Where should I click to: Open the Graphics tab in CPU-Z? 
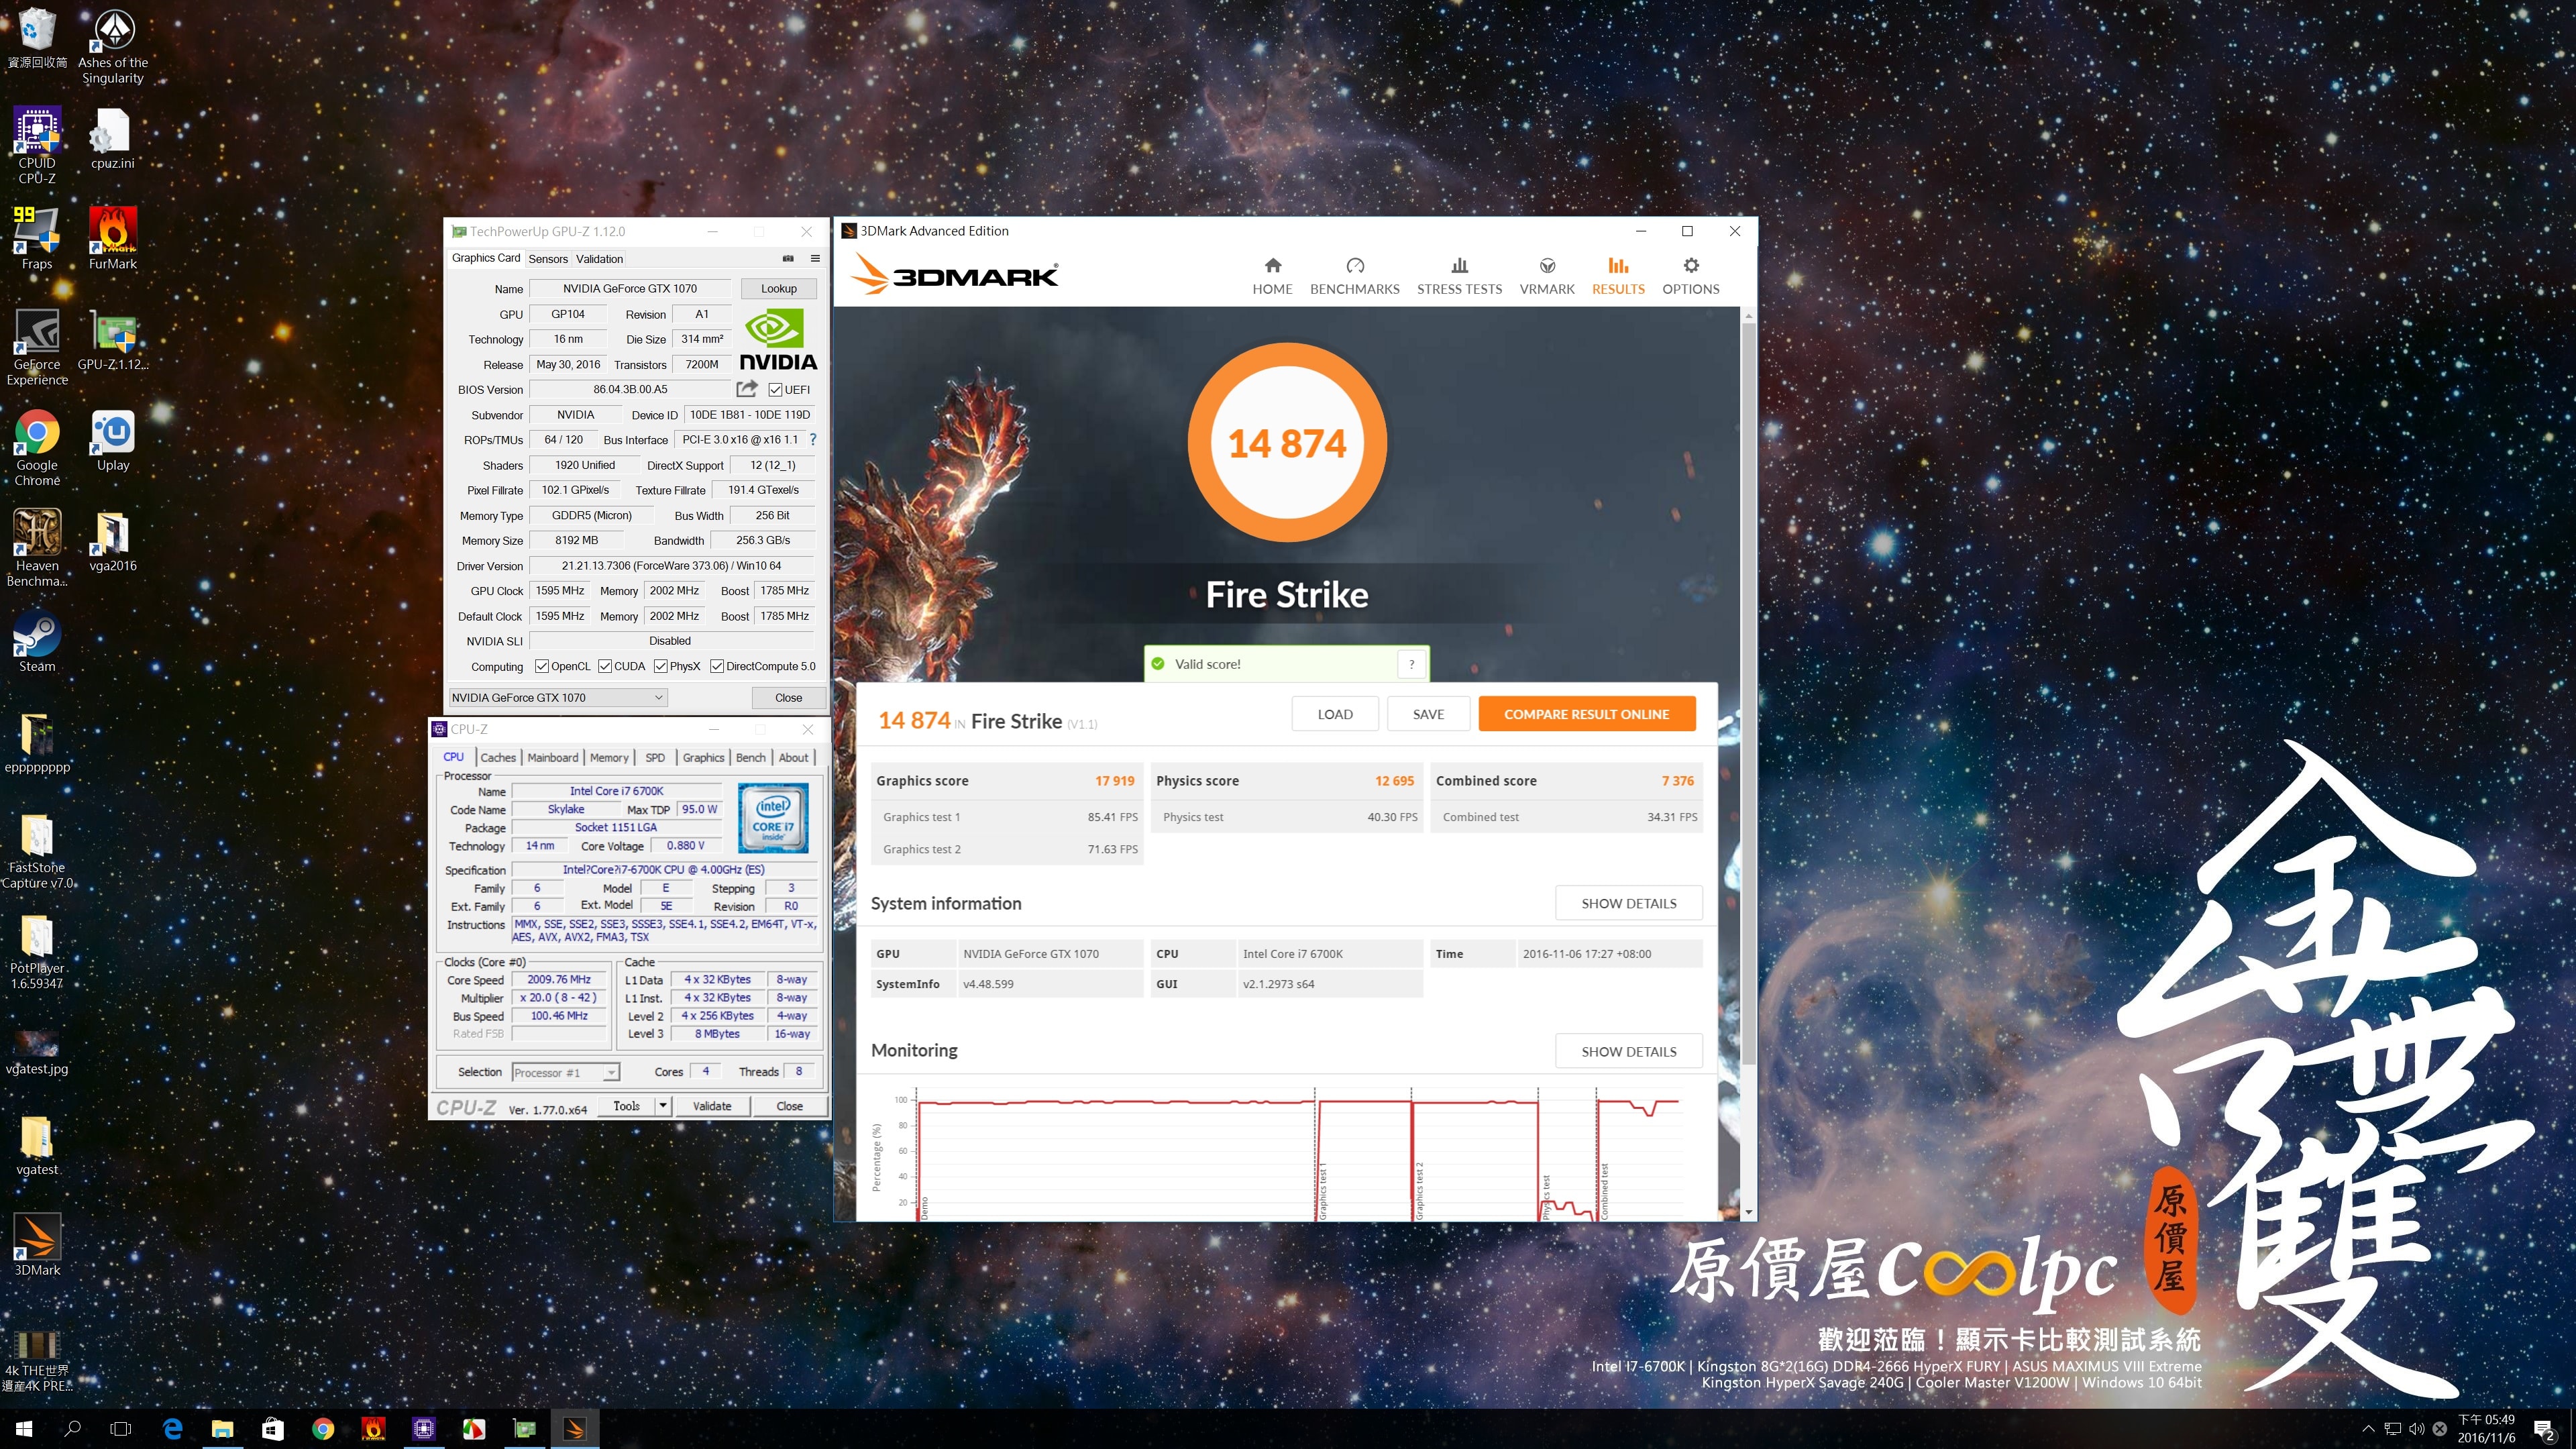[703, 757]
